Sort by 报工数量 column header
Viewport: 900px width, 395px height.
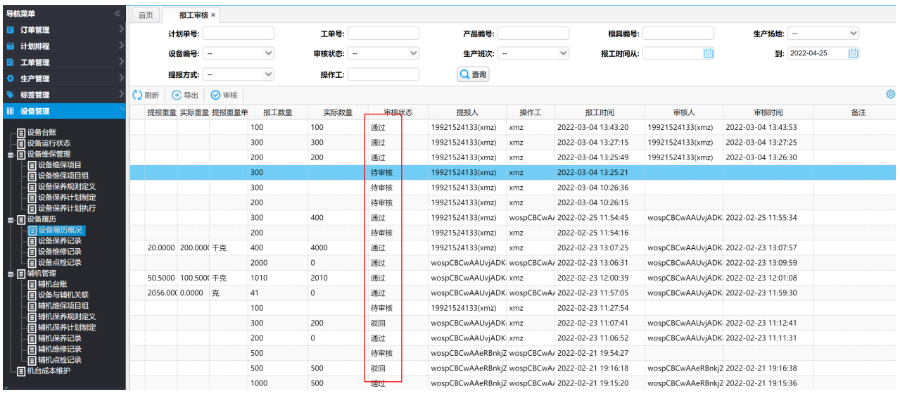point(277,113)
